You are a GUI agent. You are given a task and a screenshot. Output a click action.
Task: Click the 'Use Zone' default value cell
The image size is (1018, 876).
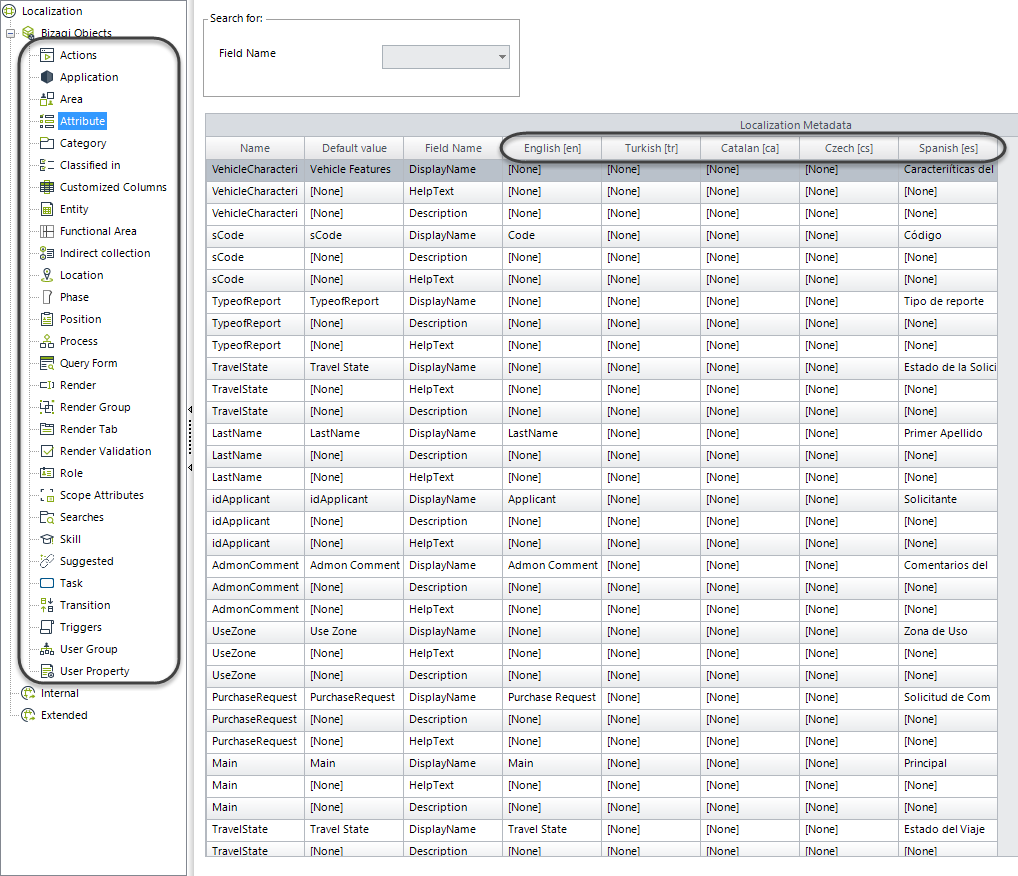pyautogui.click(x=354, y=632)
